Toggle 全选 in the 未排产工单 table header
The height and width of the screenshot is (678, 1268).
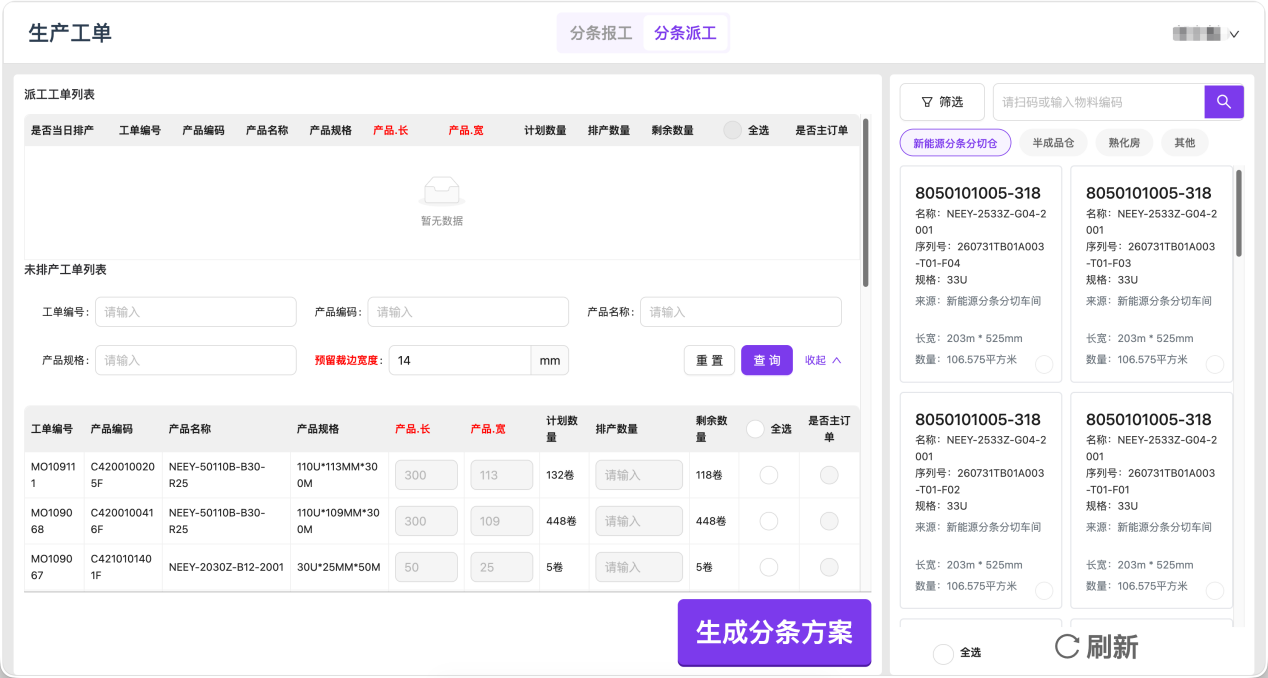[x=756, y=428]
